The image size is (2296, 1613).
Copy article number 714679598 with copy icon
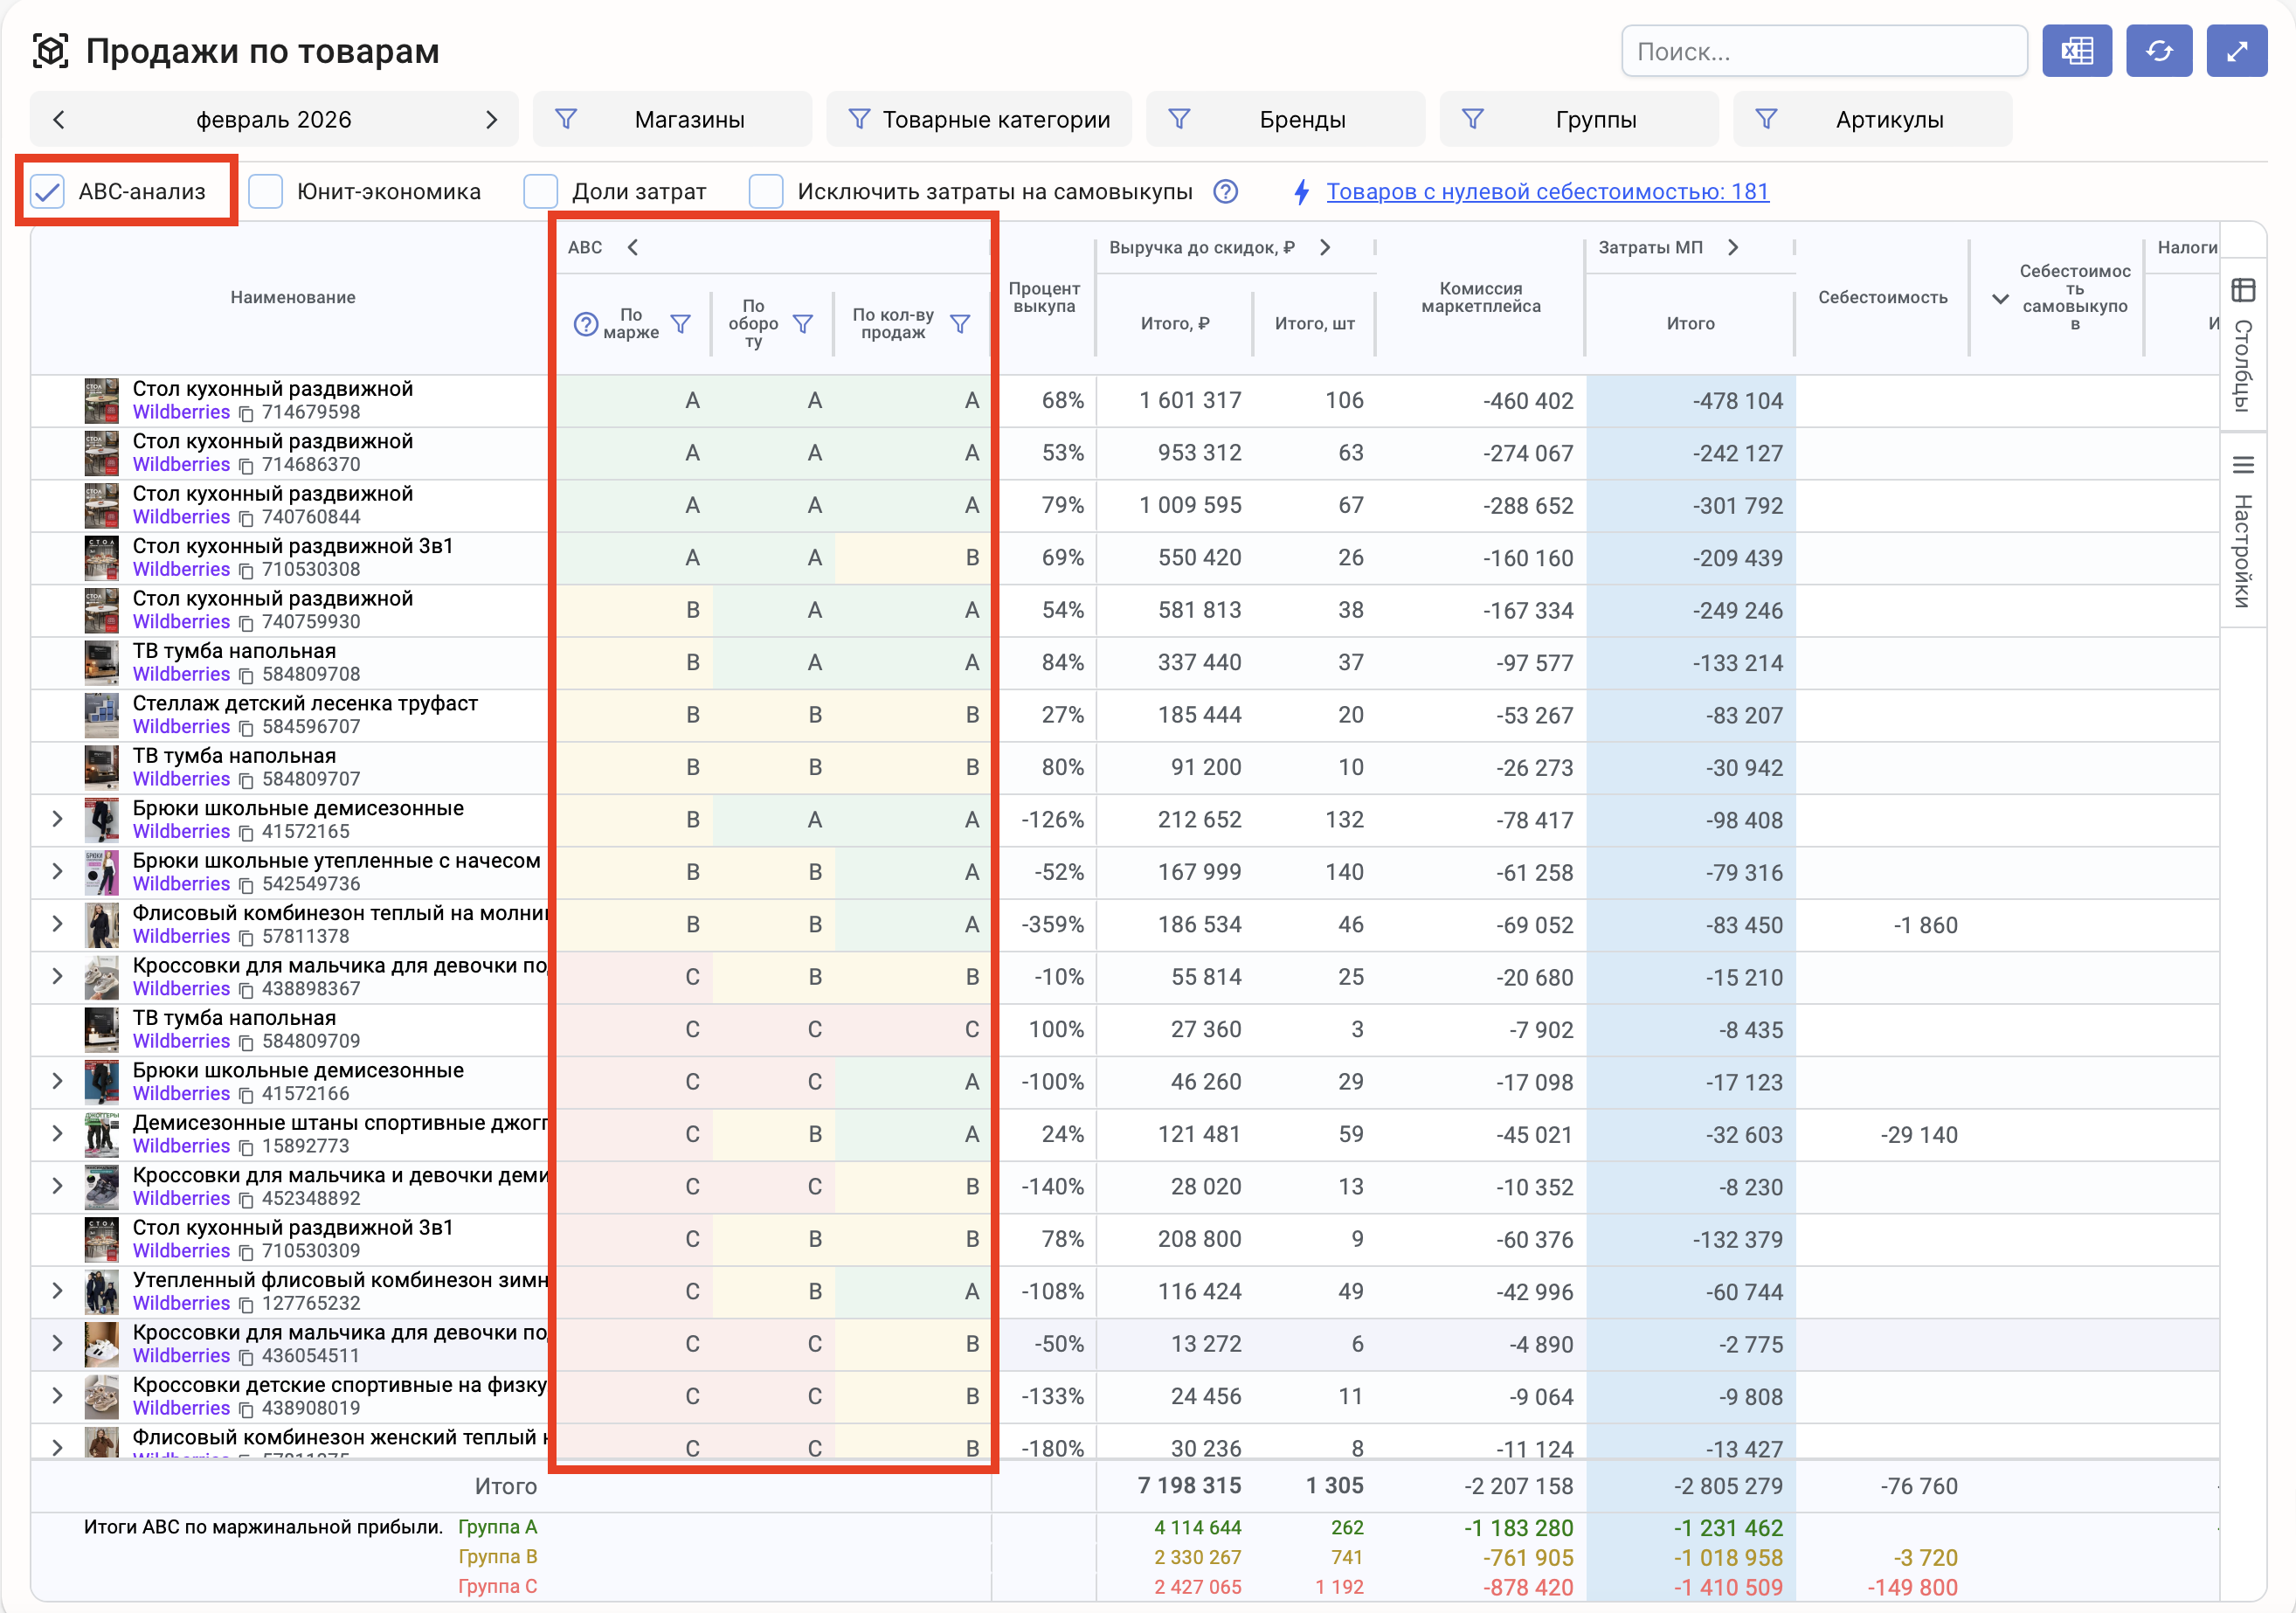[246, 413]
